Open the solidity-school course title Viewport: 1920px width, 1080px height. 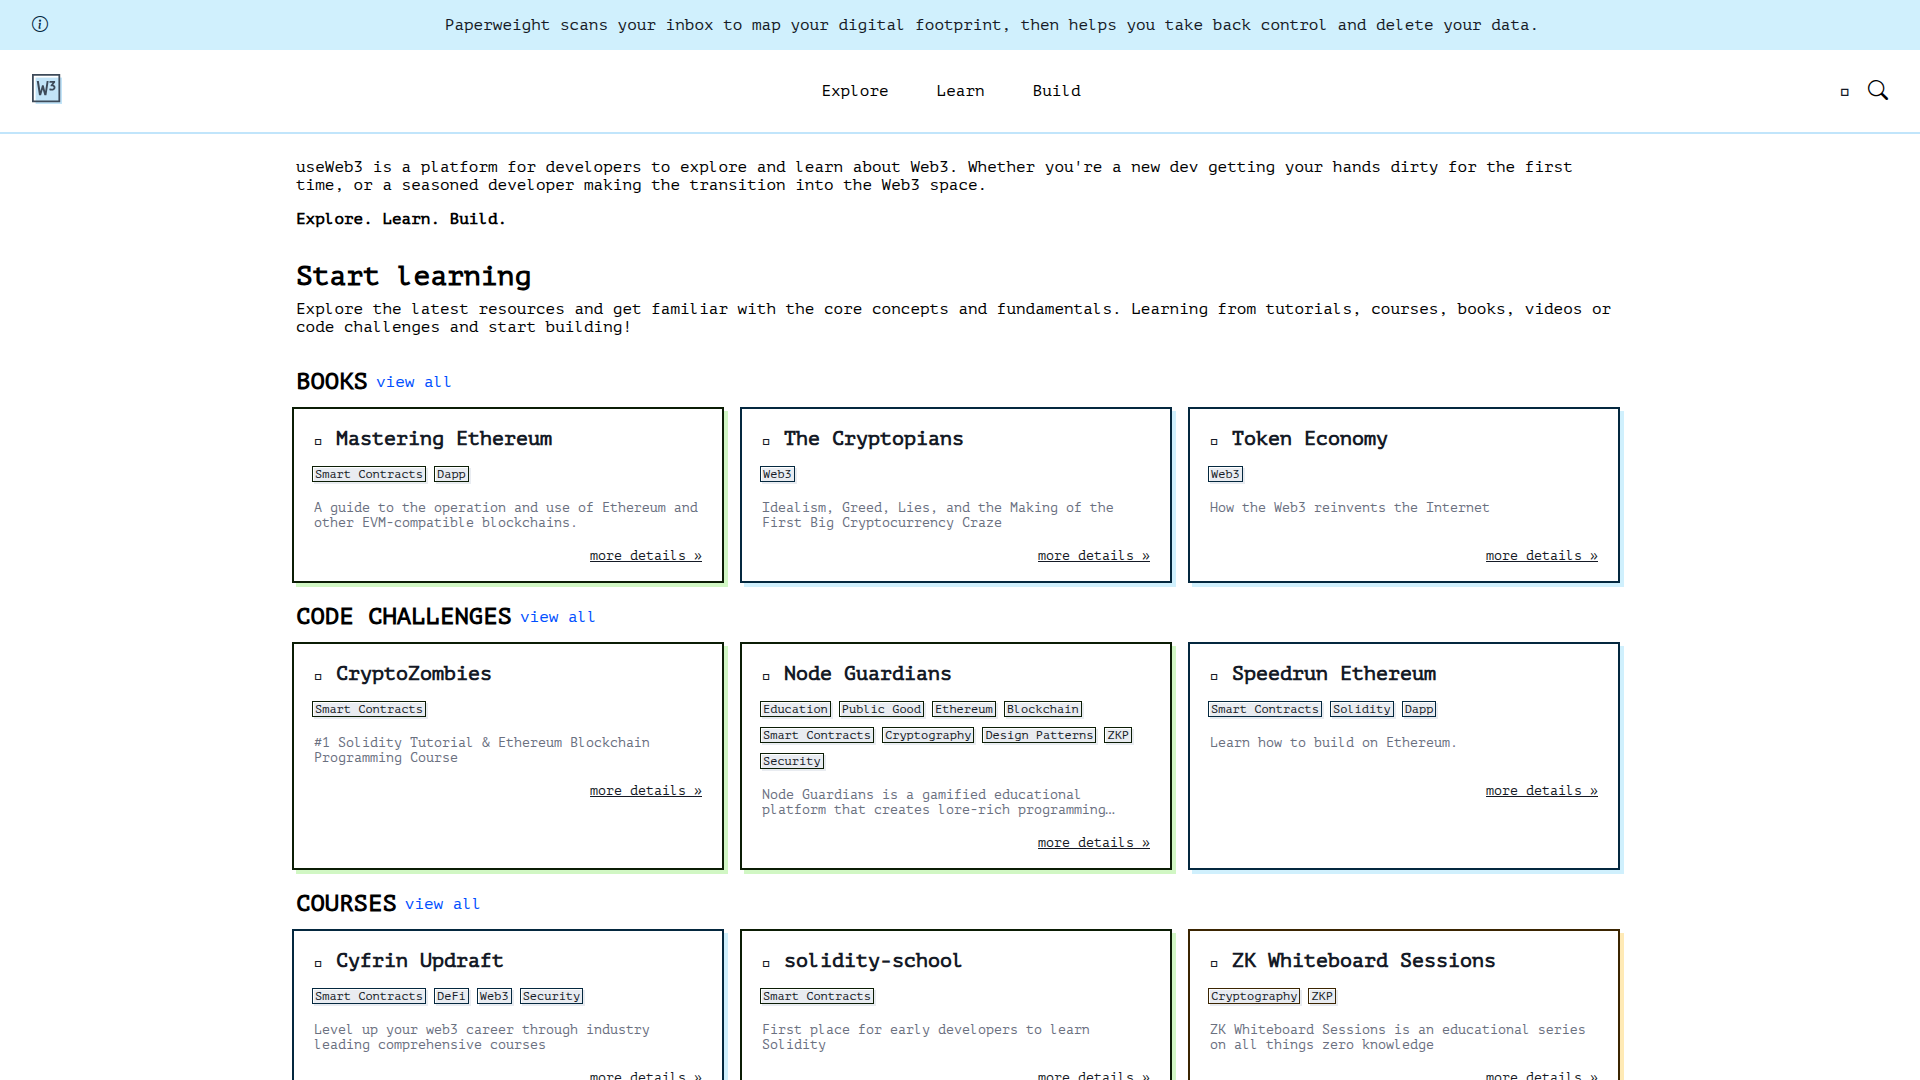[872, 961]
